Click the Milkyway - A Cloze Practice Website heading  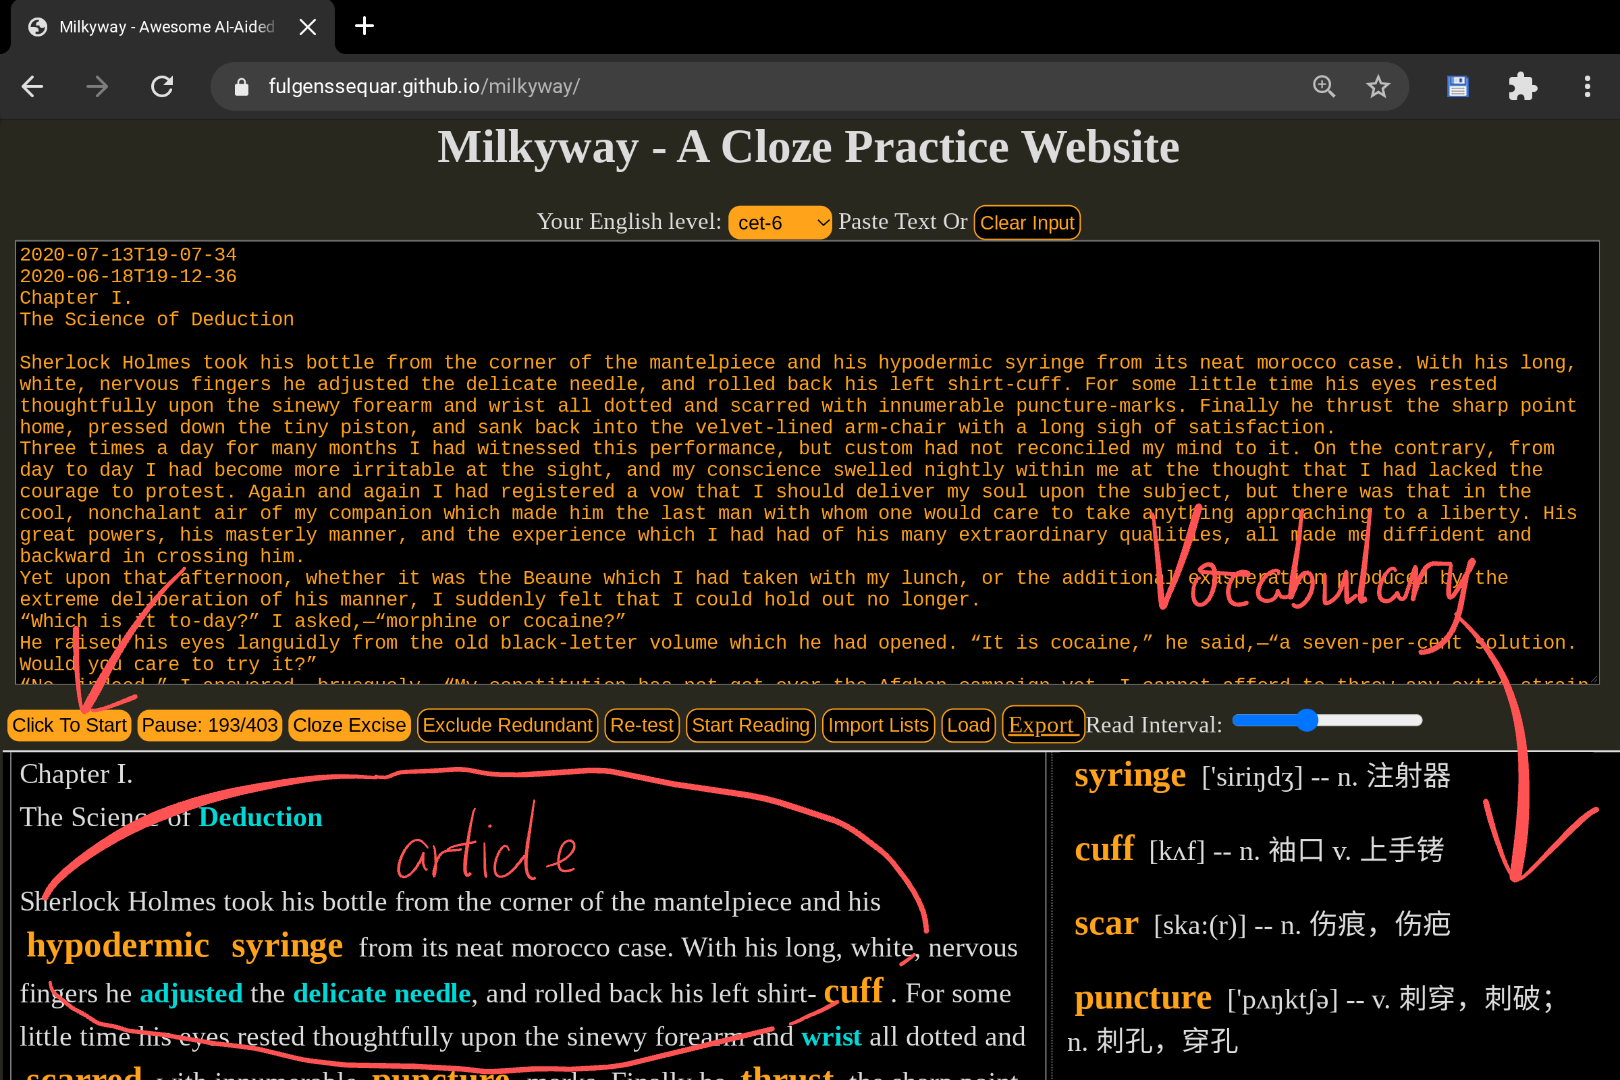coord(808,147)
